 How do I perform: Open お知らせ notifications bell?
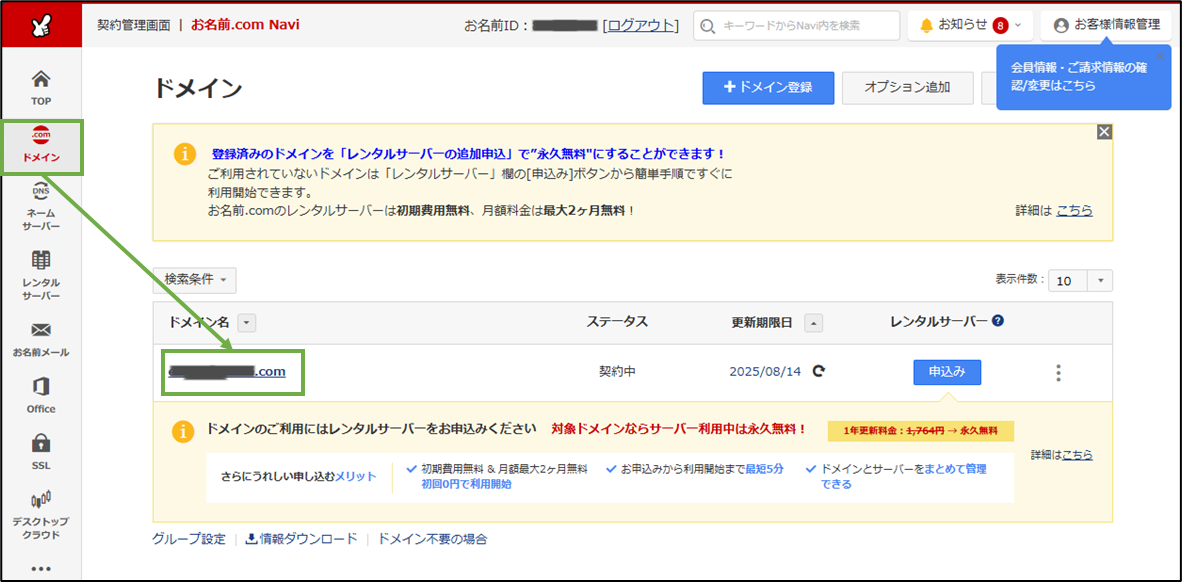tap(926, 25)
